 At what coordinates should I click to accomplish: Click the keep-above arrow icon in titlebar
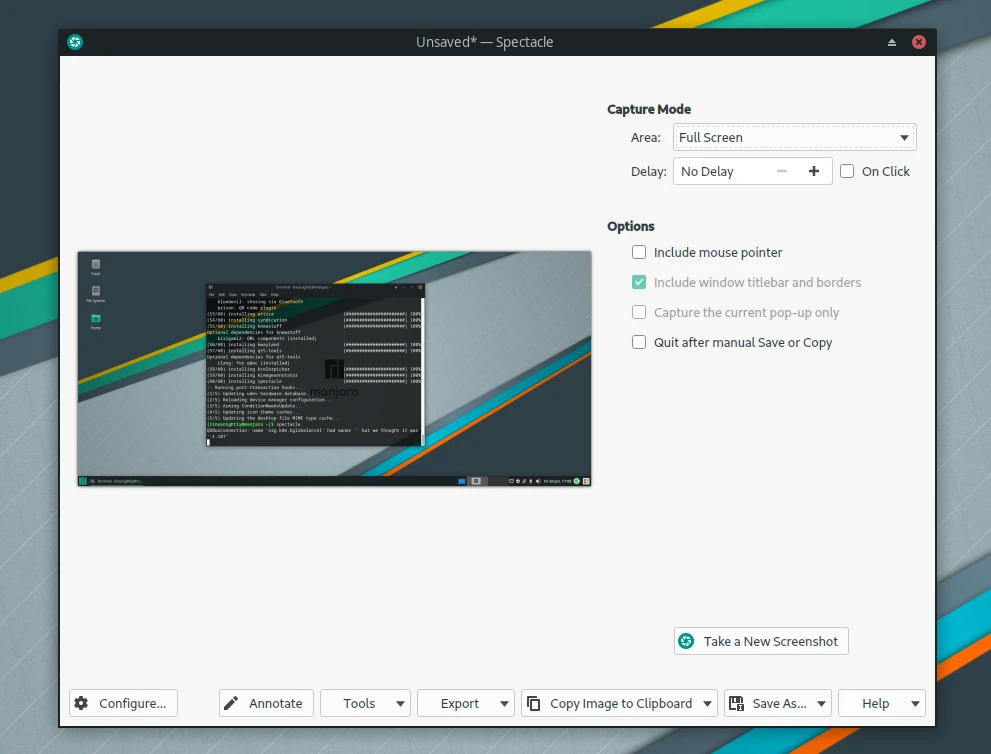click(892, 42)
